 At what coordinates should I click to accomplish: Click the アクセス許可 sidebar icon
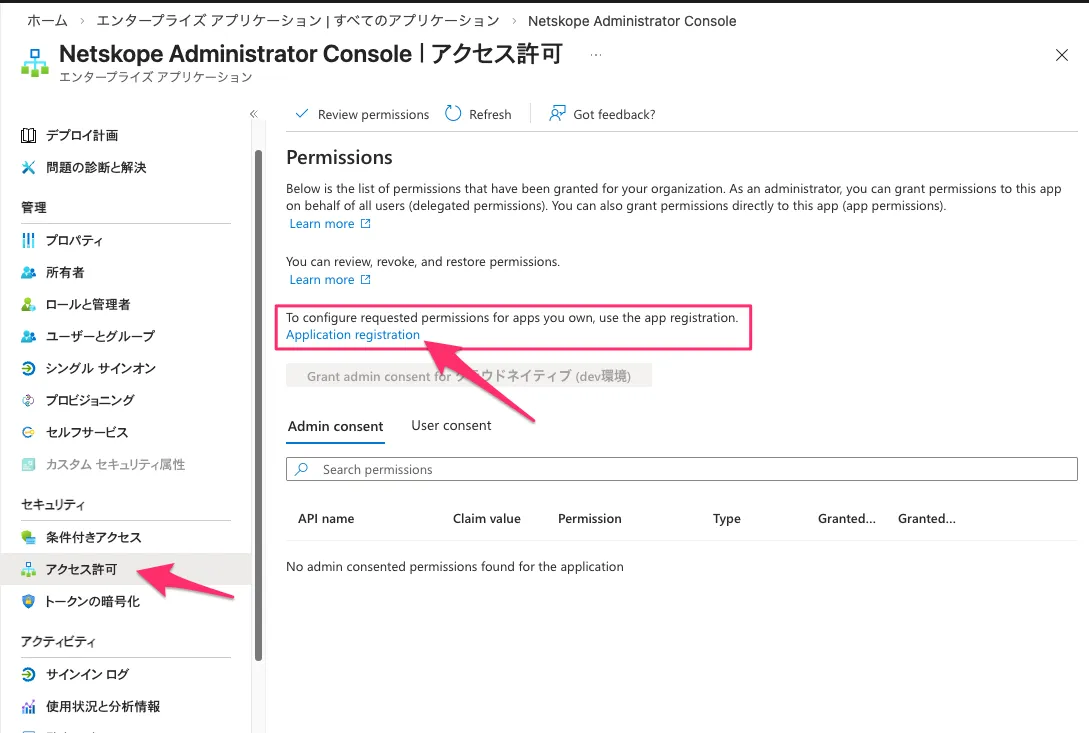(28, 570)
